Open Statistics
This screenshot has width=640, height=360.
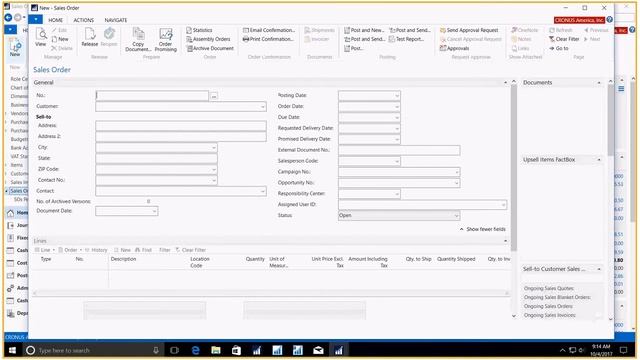pyautogui.click(x=199, y=30)
